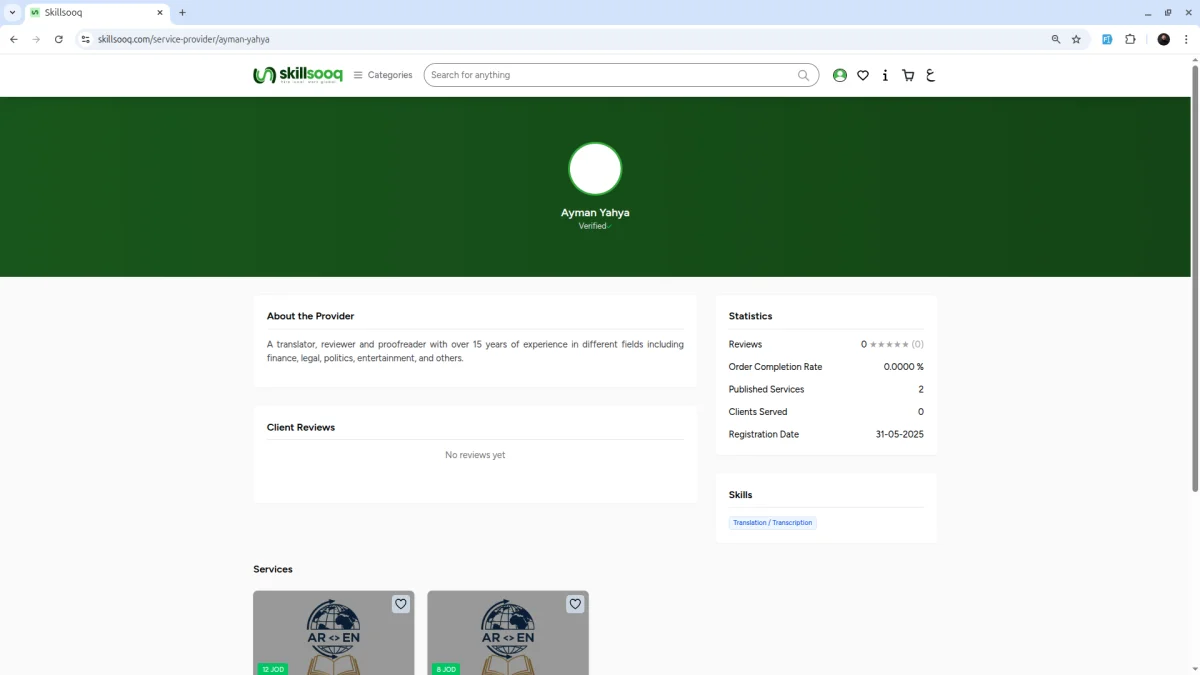Click the 'Clients Served' label
1200x675 pixels.
758,412
